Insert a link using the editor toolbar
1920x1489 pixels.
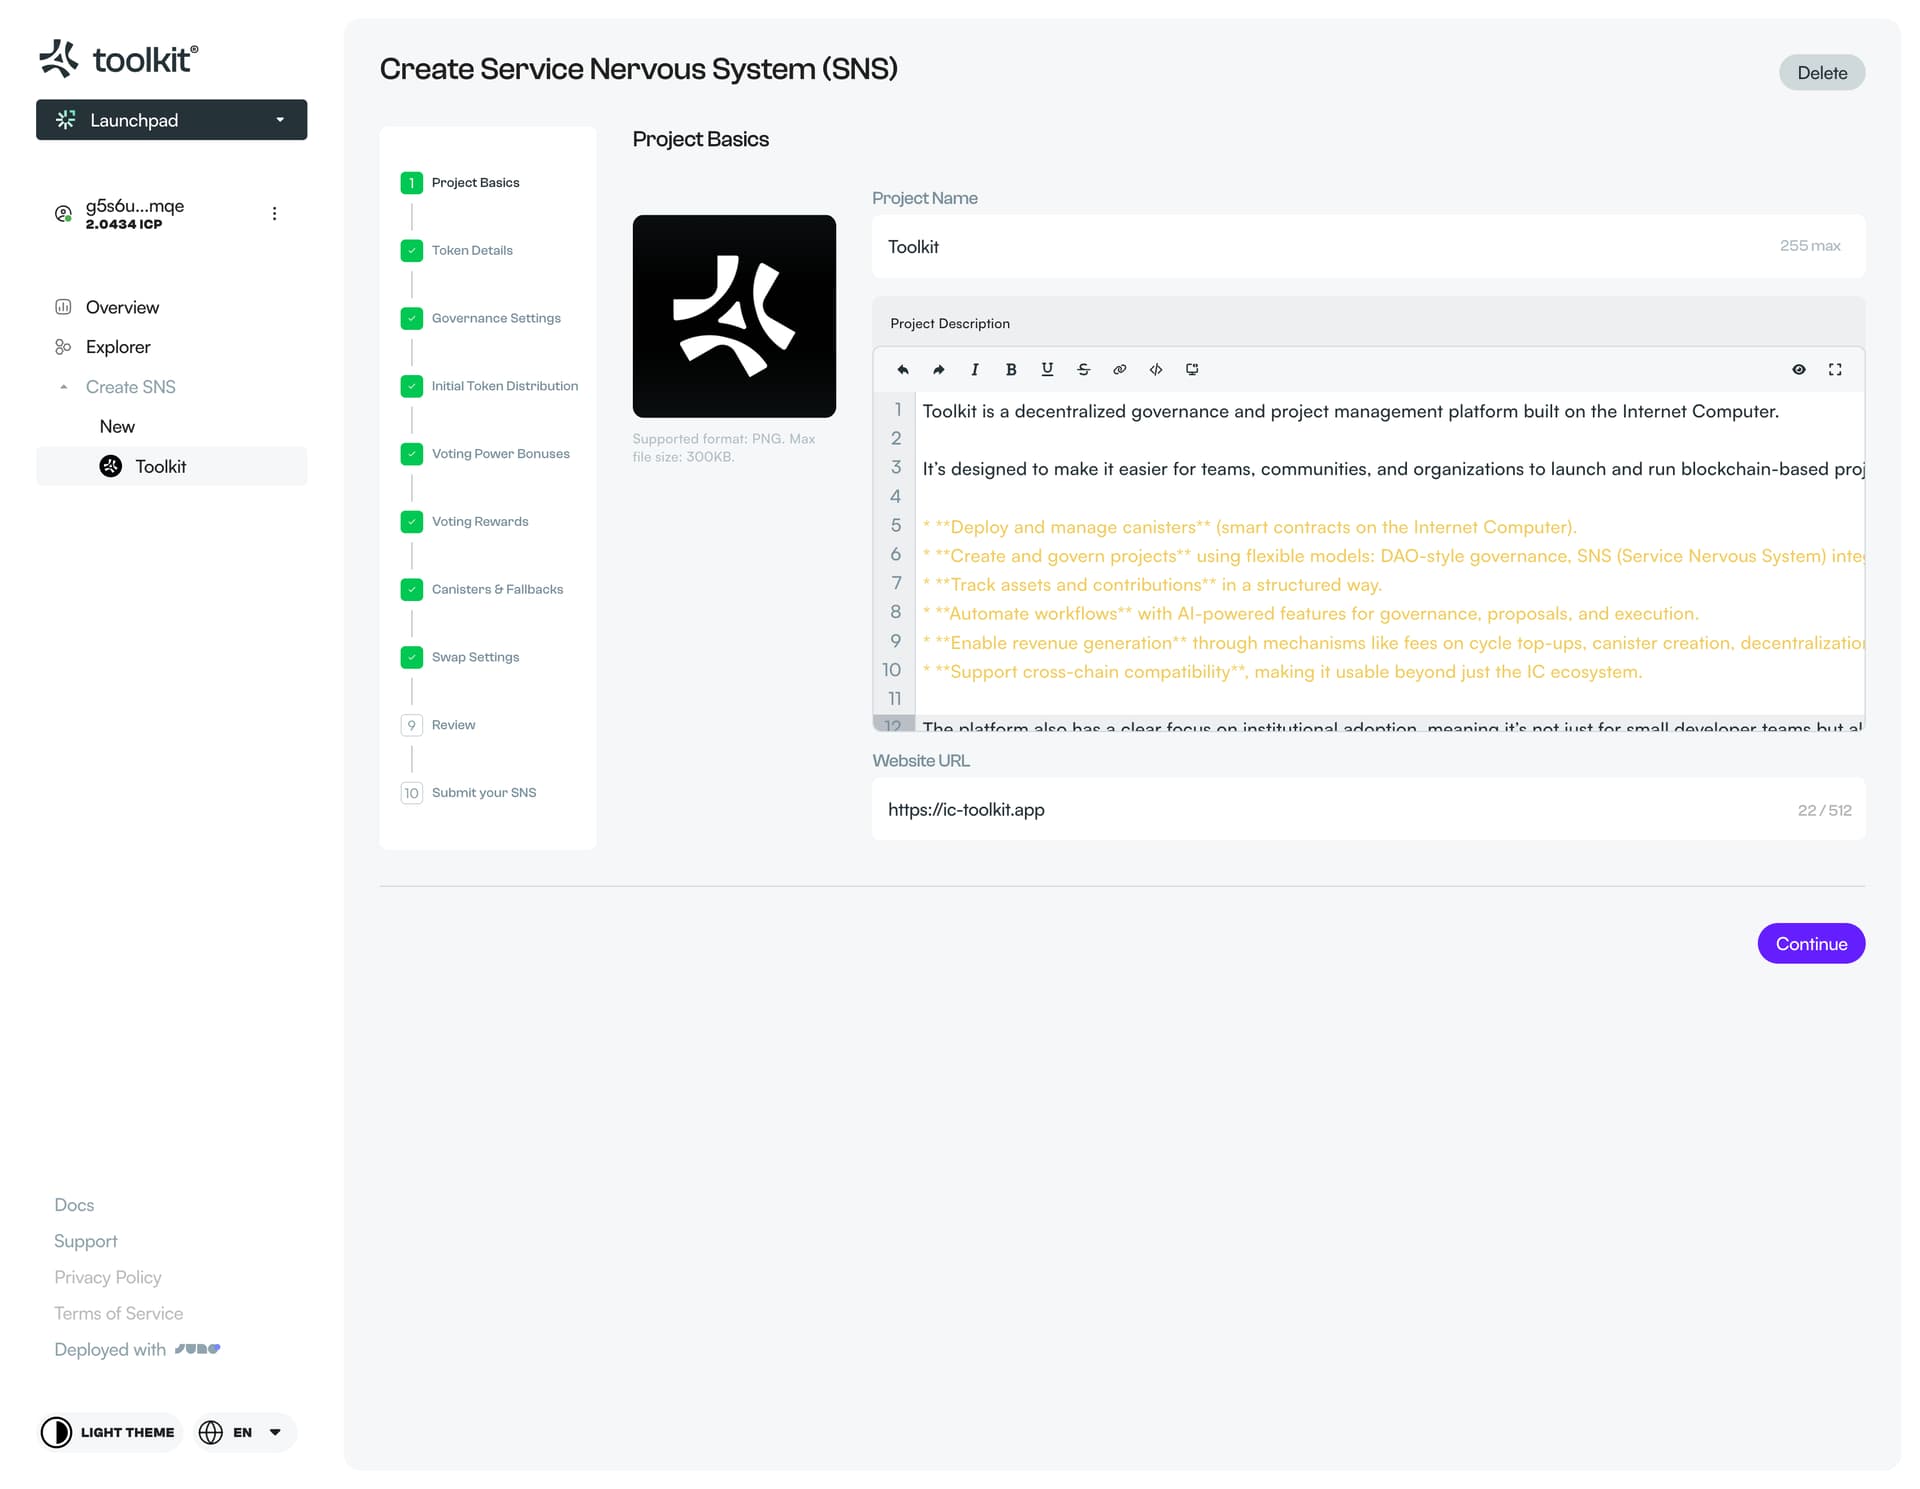point(1119,370)
